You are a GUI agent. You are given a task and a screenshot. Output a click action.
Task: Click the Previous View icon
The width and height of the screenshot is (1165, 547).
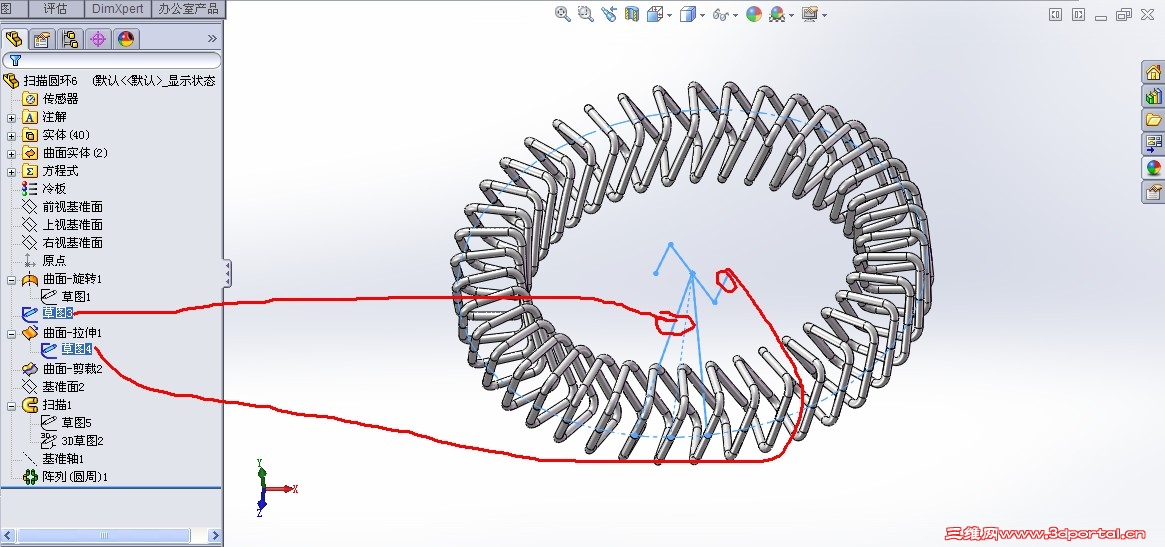(x=609, y=14)
